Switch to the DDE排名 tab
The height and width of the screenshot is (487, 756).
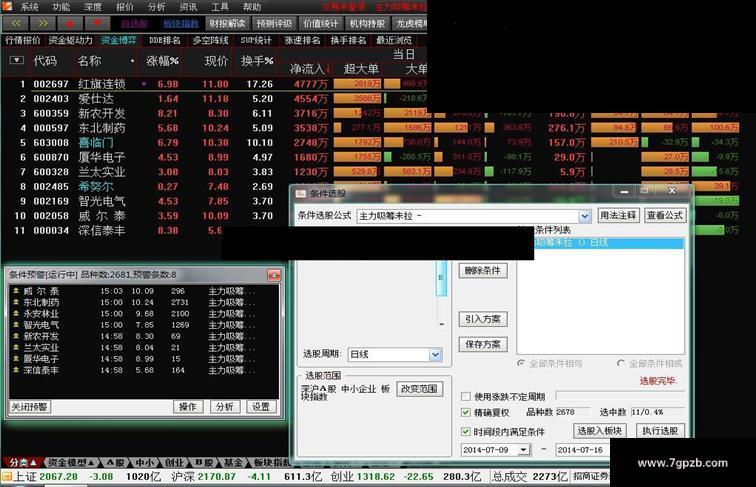pyautogui.click(x=164, y=41)
